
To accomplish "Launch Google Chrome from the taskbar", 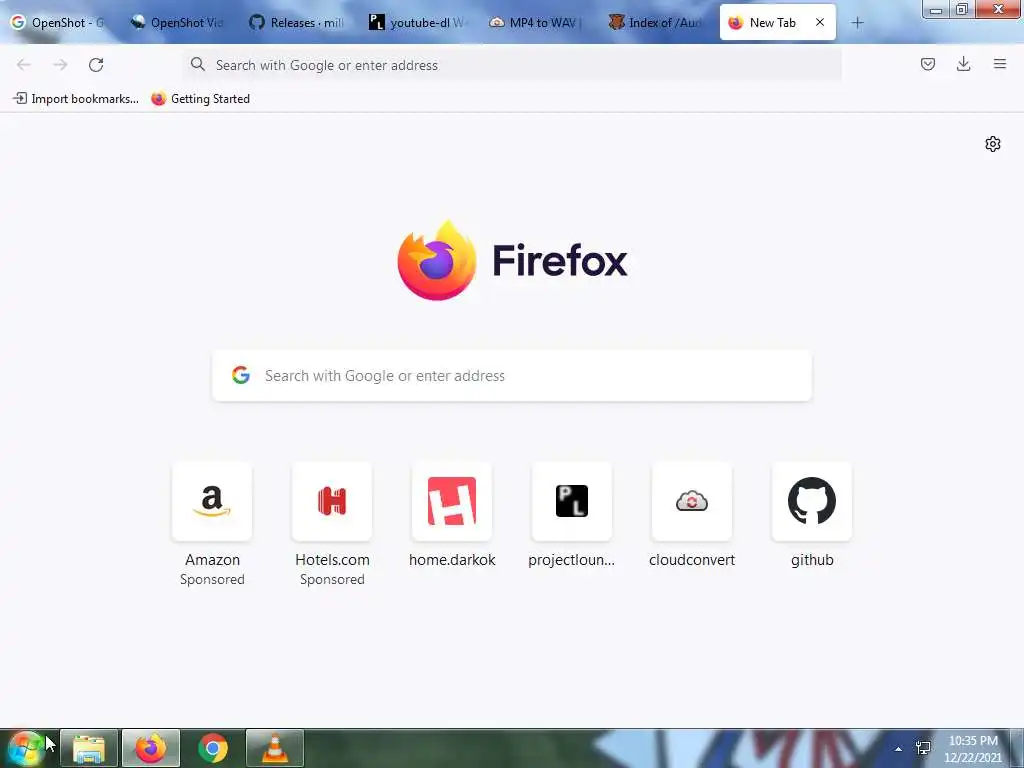I will pos(213,748).
